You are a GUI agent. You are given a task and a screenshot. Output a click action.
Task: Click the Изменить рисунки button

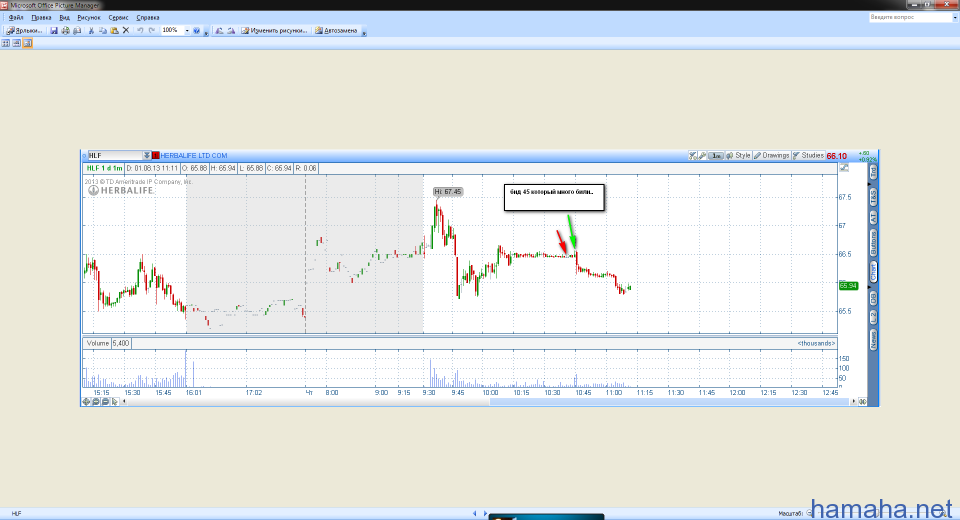pos(274,31)
